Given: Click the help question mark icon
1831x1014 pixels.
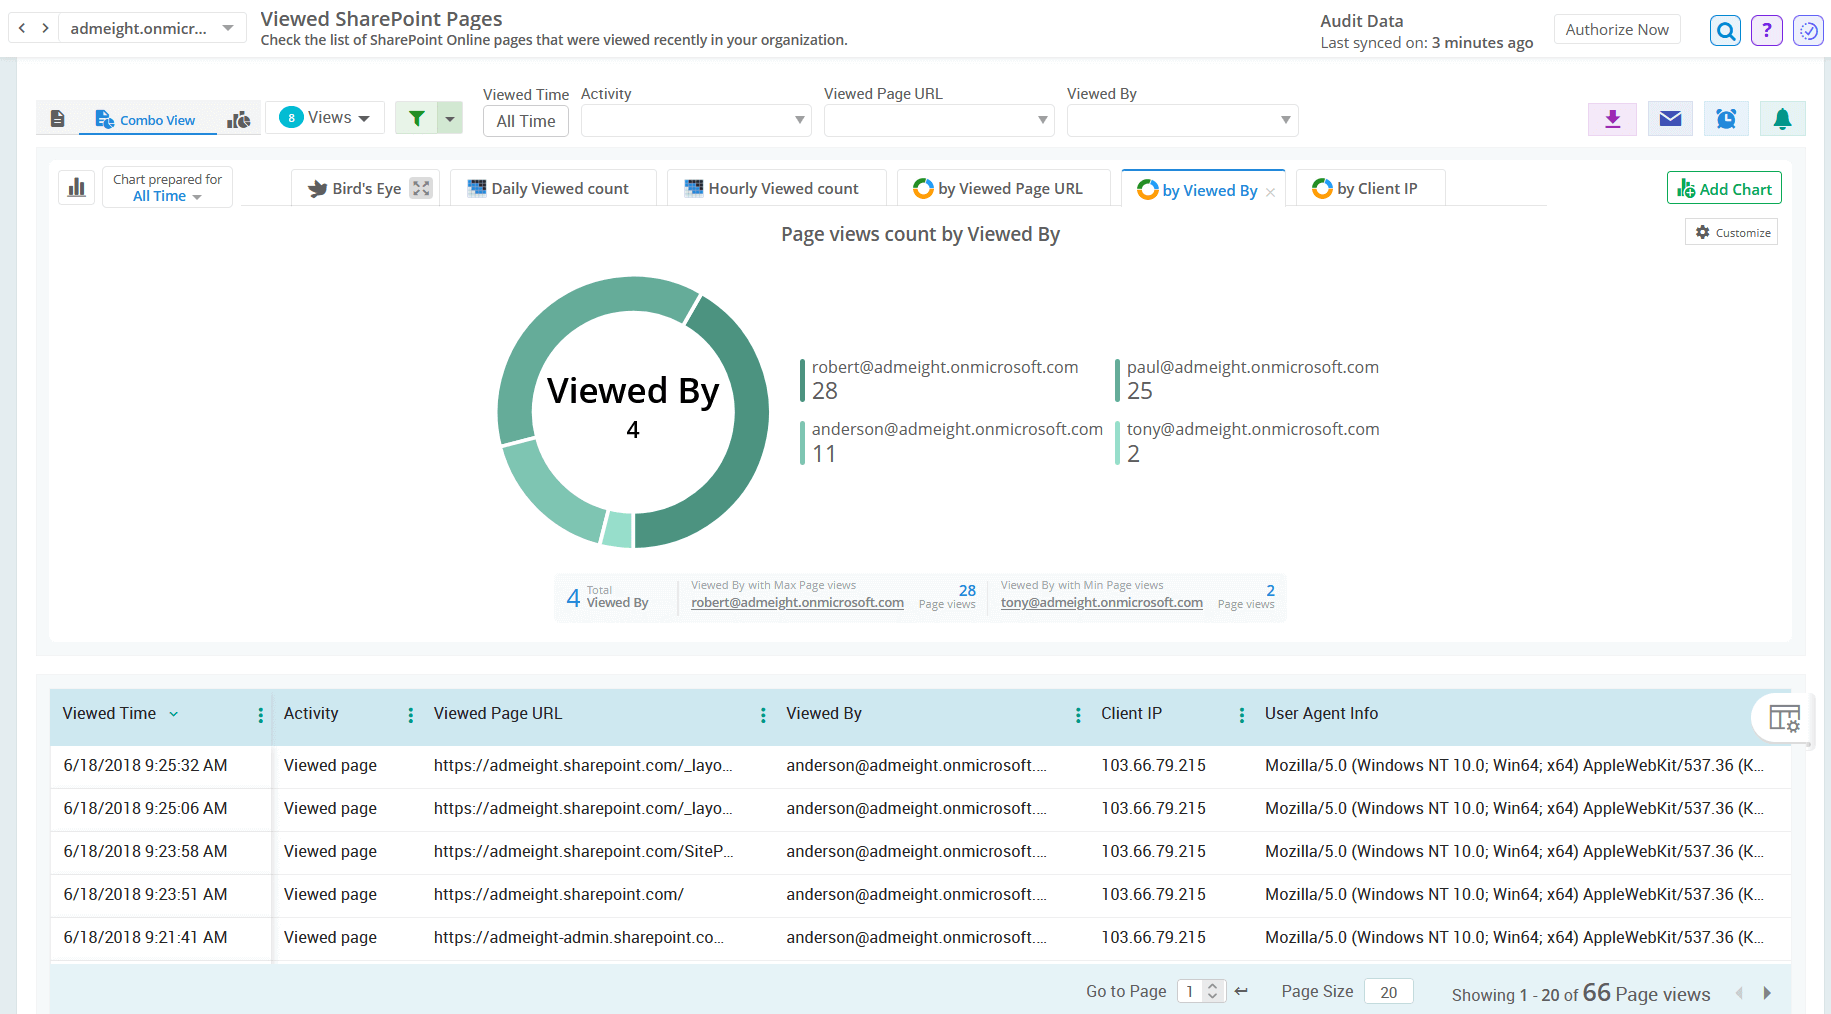Looking at the screenshot, I should point(1766,30).
